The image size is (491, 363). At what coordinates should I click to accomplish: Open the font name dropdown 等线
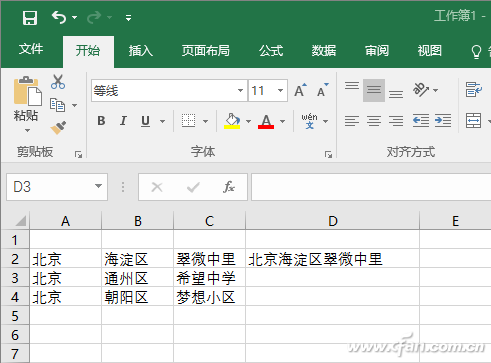(x=240, y=90)
